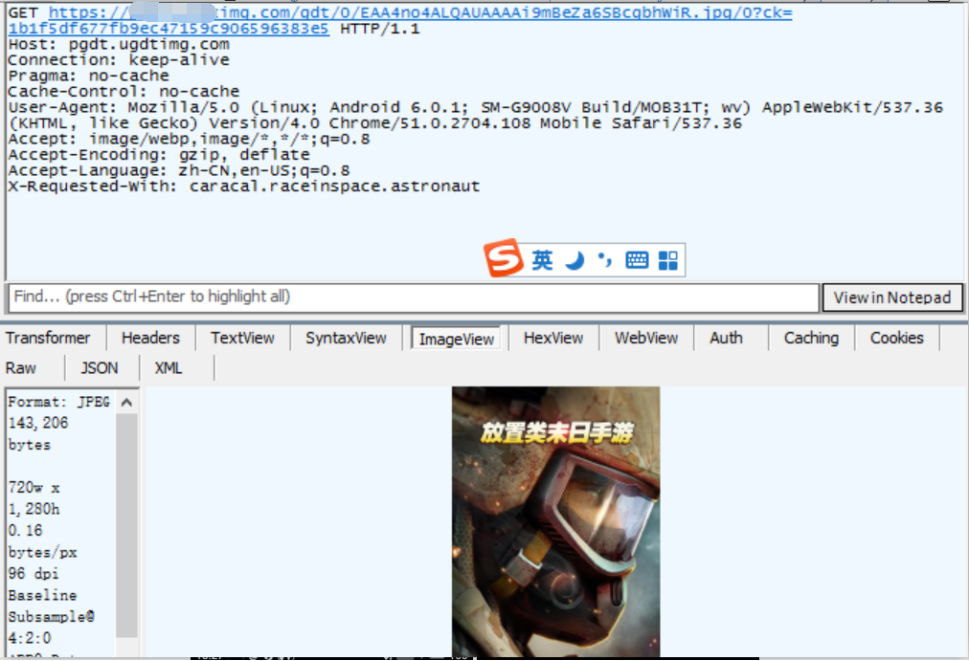Open the XML tab
969x661 pixels.
[168, 368]
